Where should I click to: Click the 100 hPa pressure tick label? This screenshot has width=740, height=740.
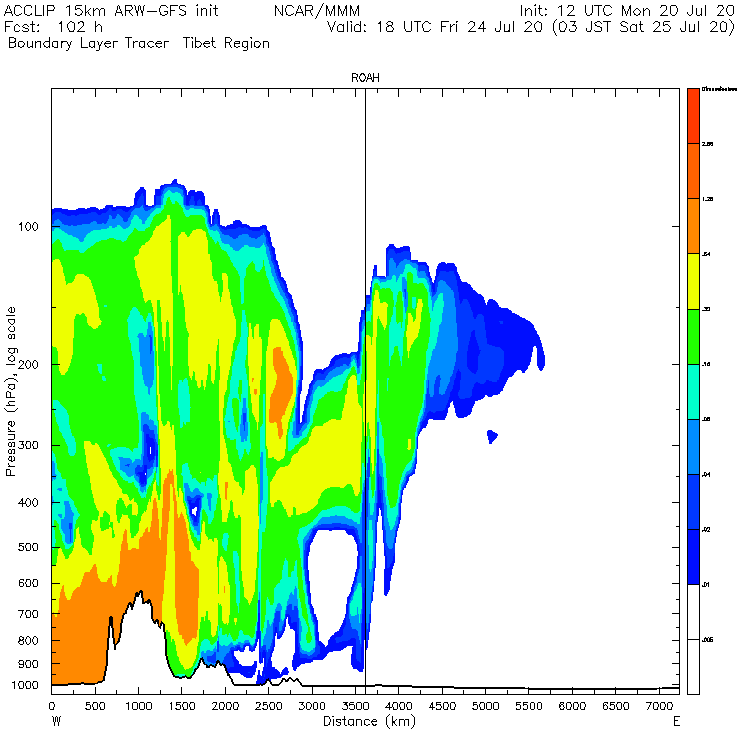(x=28, y=227)
